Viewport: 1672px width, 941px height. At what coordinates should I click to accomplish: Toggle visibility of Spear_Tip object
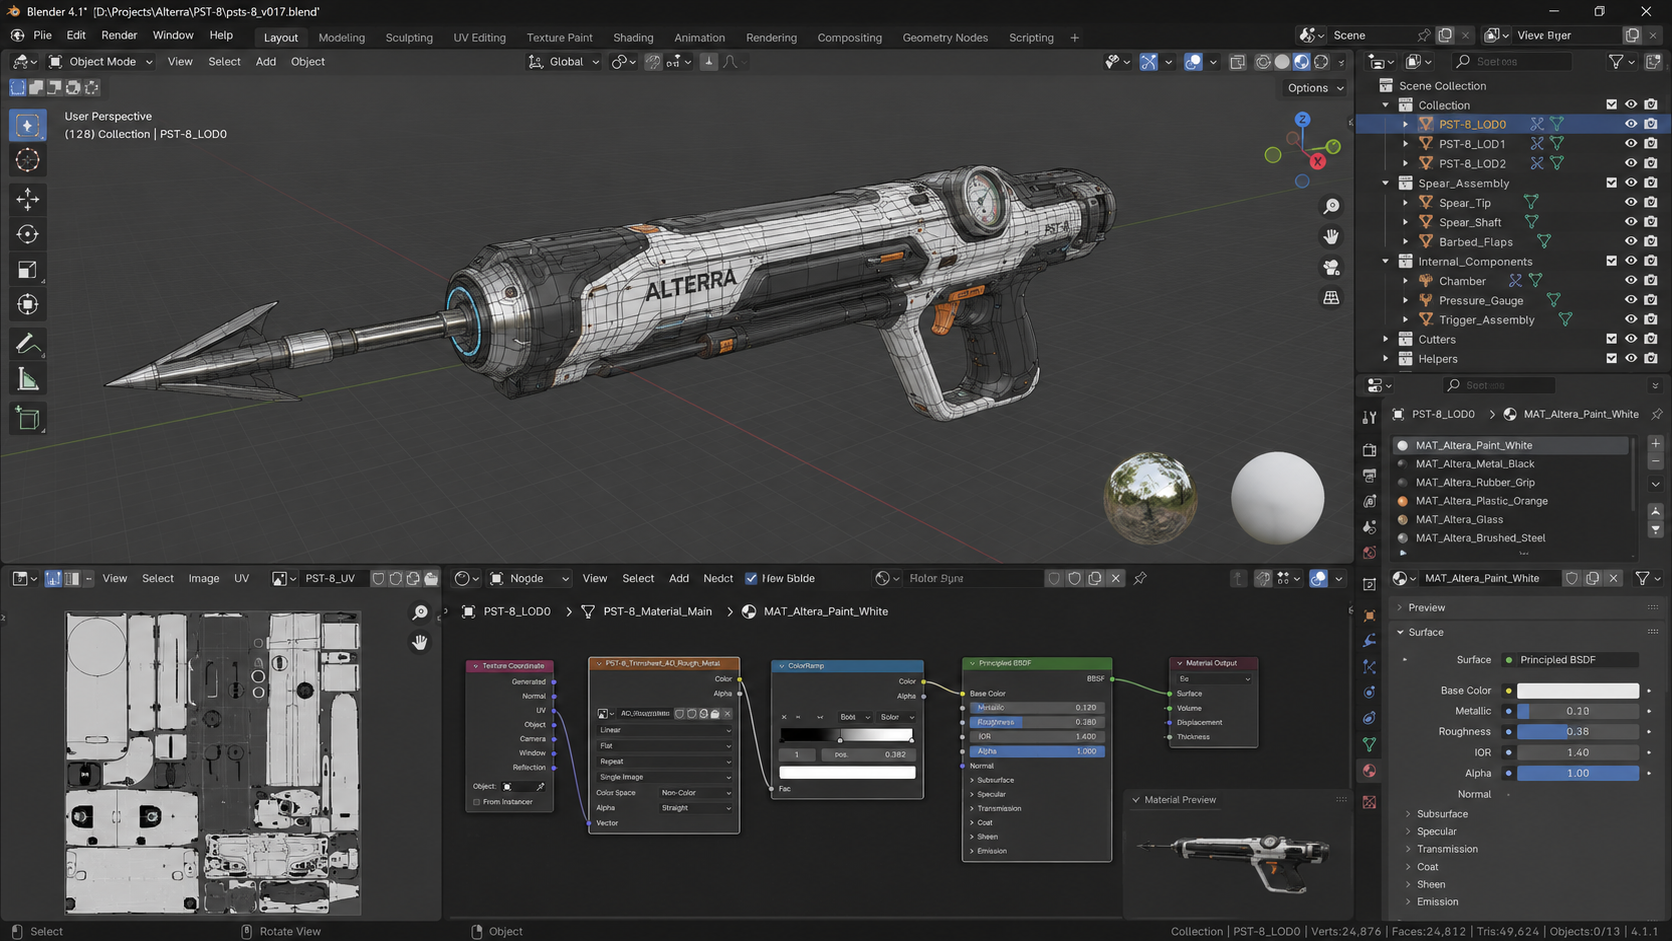[1631, 203]
